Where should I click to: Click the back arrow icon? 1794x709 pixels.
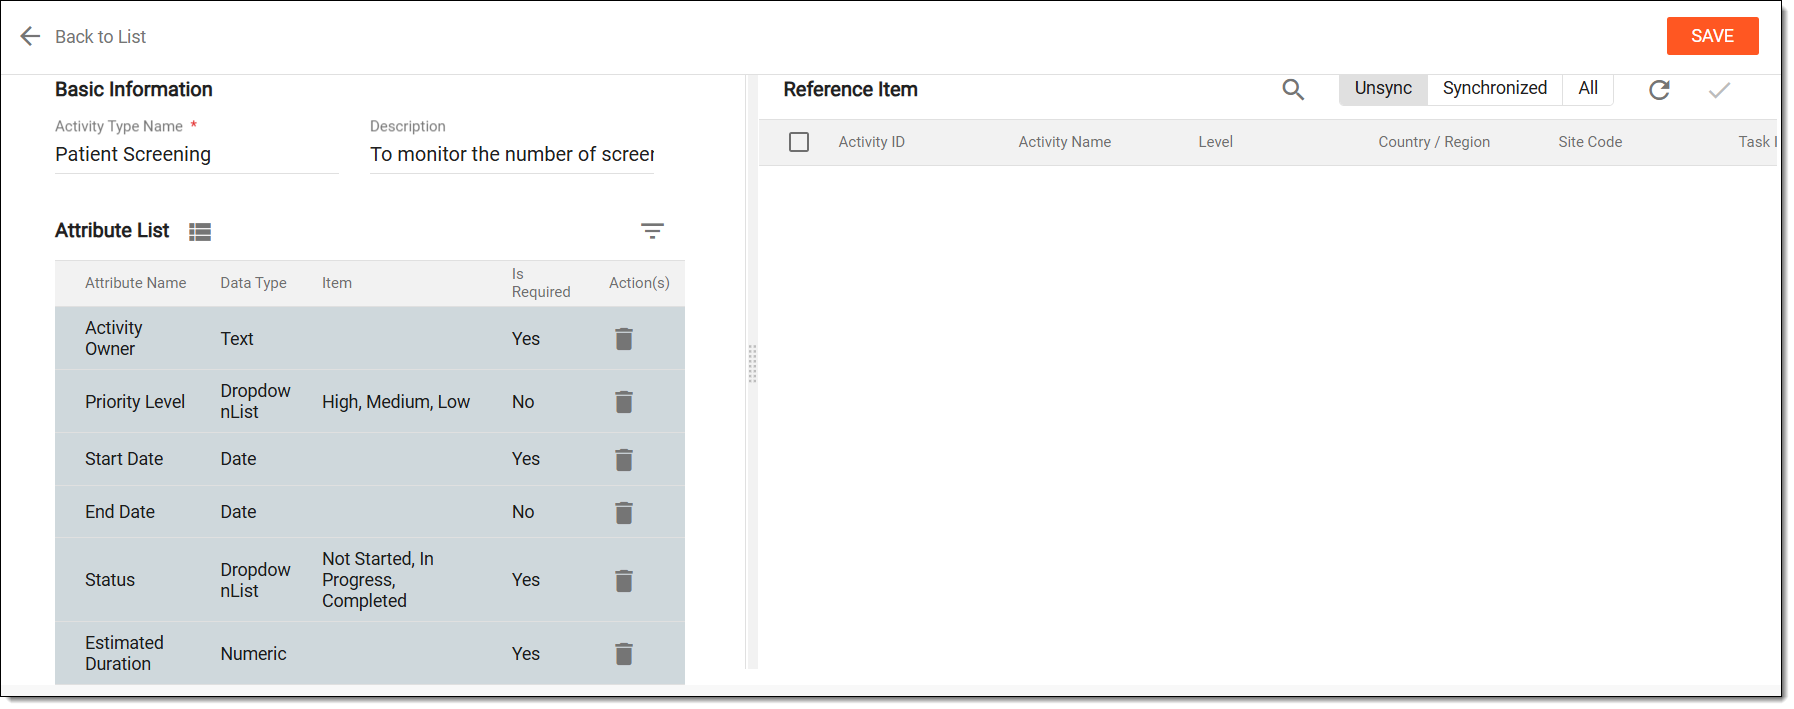click(x=30, y=36)
